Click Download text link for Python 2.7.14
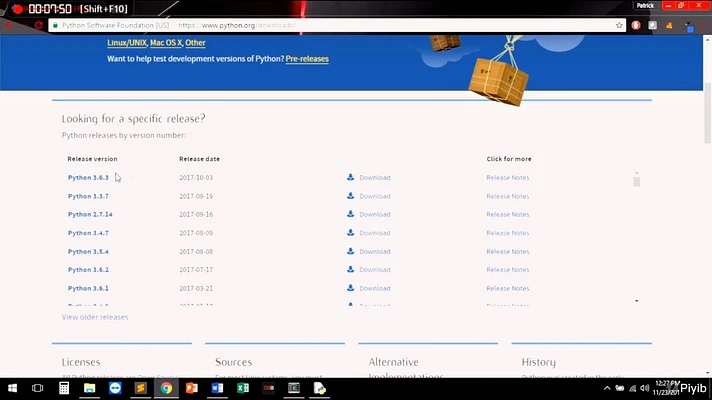 (375, 214)
